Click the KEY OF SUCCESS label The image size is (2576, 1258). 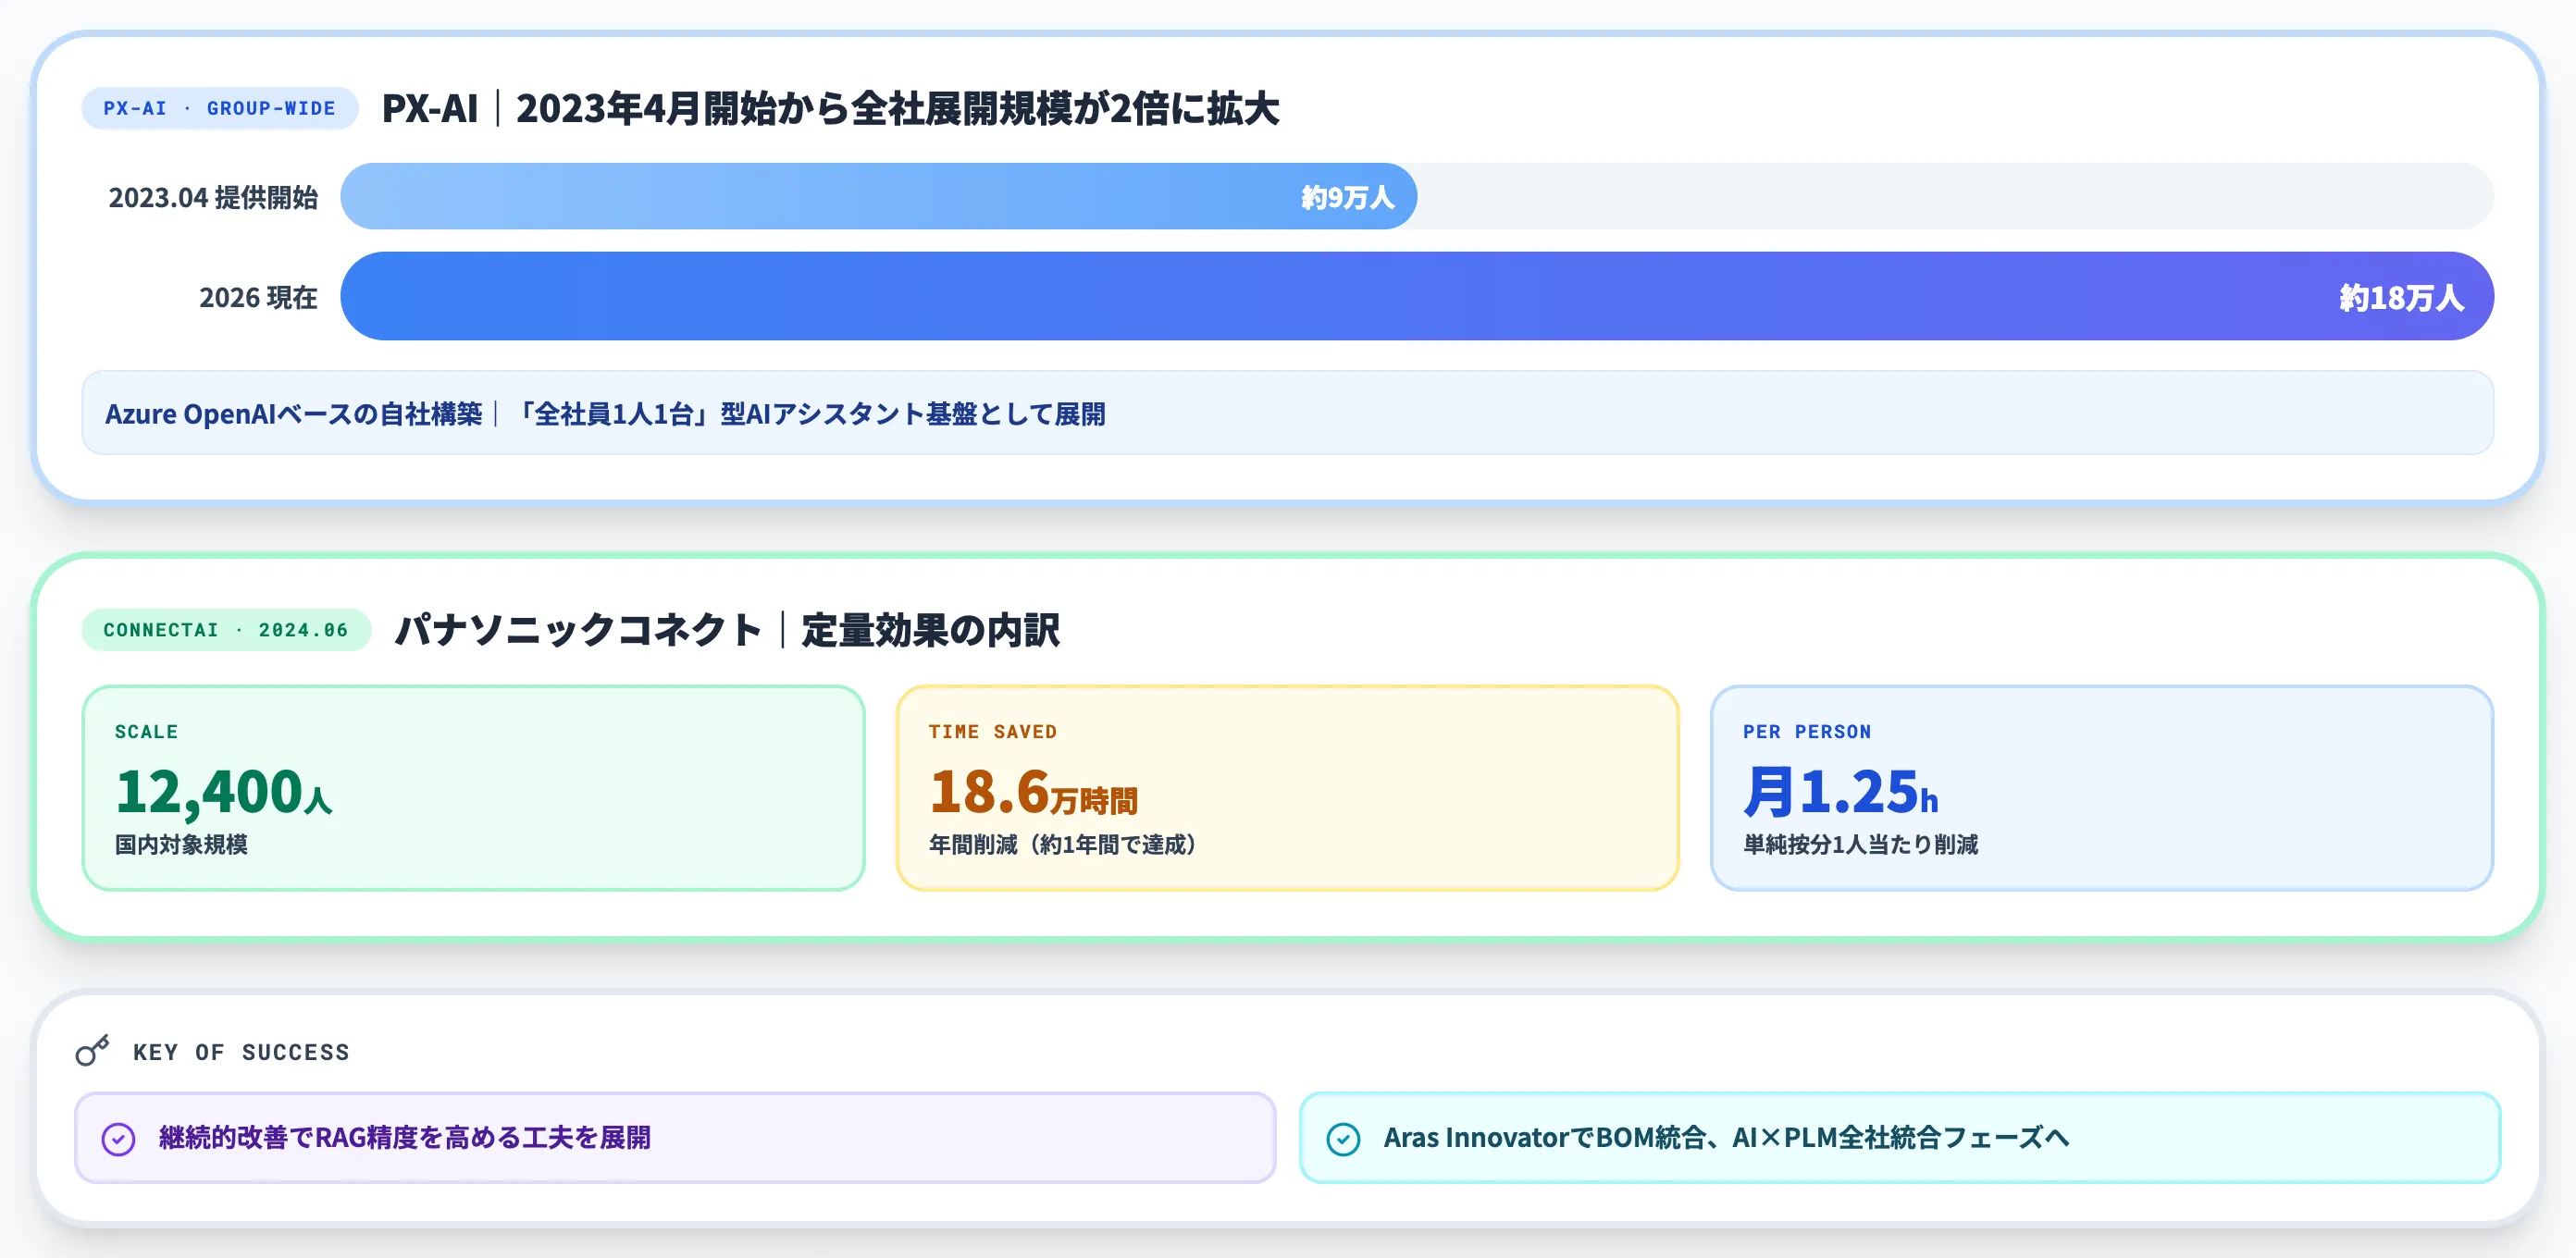click(x=241, y=1052)
